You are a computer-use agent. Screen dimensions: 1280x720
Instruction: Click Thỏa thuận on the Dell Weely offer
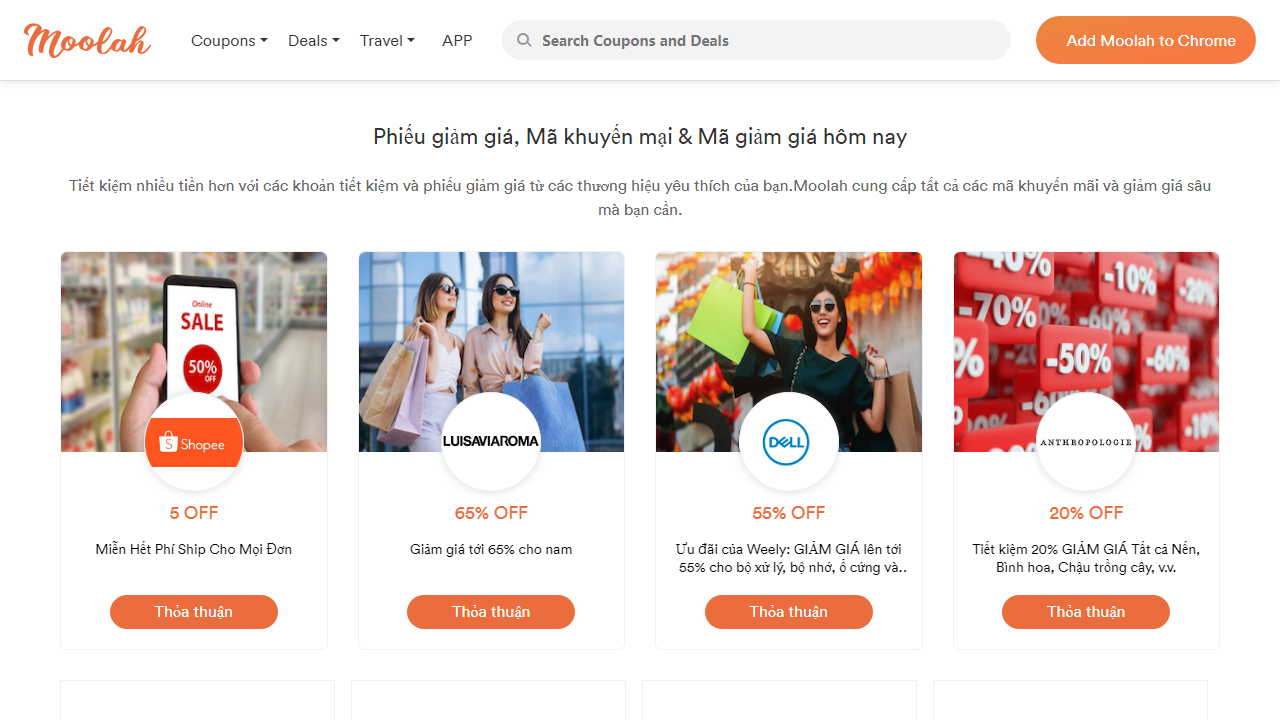[788, 611]
